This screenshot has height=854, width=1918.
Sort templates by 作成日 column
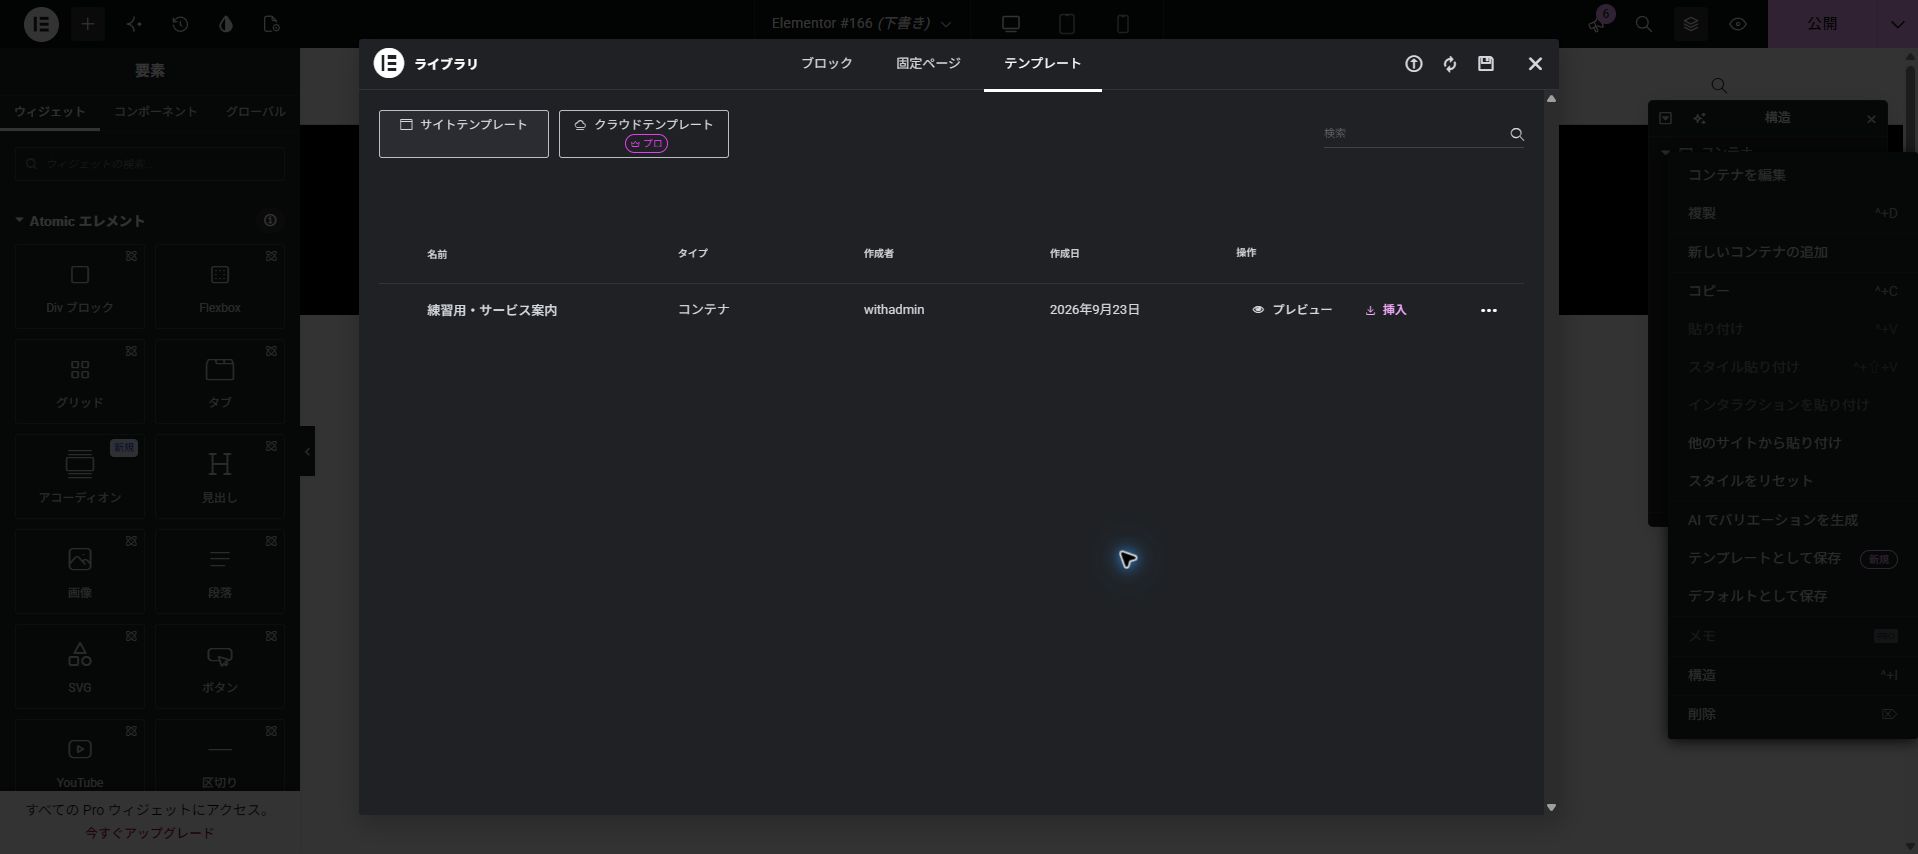[x=1064, y=254]
